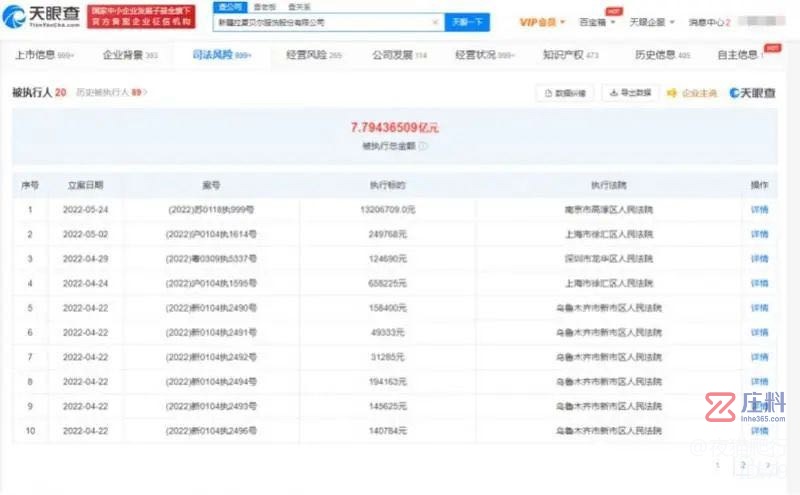
Task: Select the 查关系 search tab
Action: (x=299, y=7)
